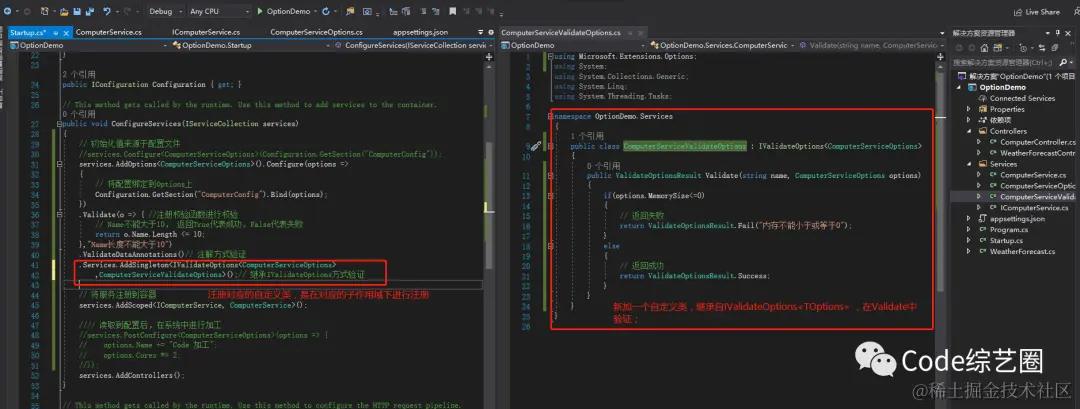Viewport: 1080px width, 409px height.
Task: Open OptionDemo.Startup type dropdown
Action: coord(251,45)
